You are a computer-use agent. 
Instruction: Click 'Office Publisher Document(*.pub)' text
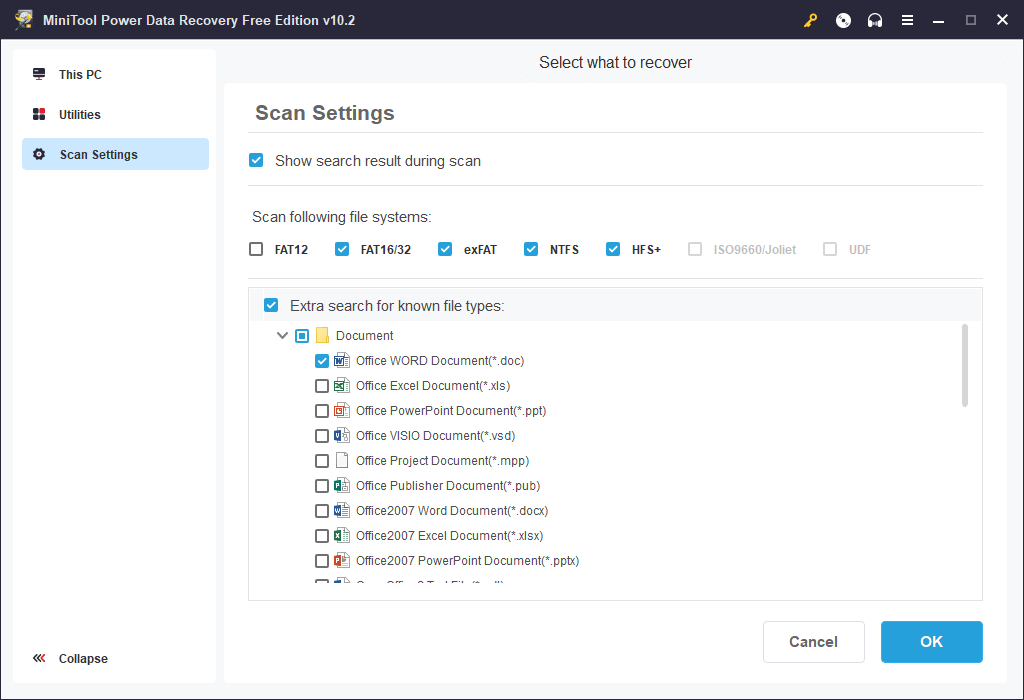point(448,486)
